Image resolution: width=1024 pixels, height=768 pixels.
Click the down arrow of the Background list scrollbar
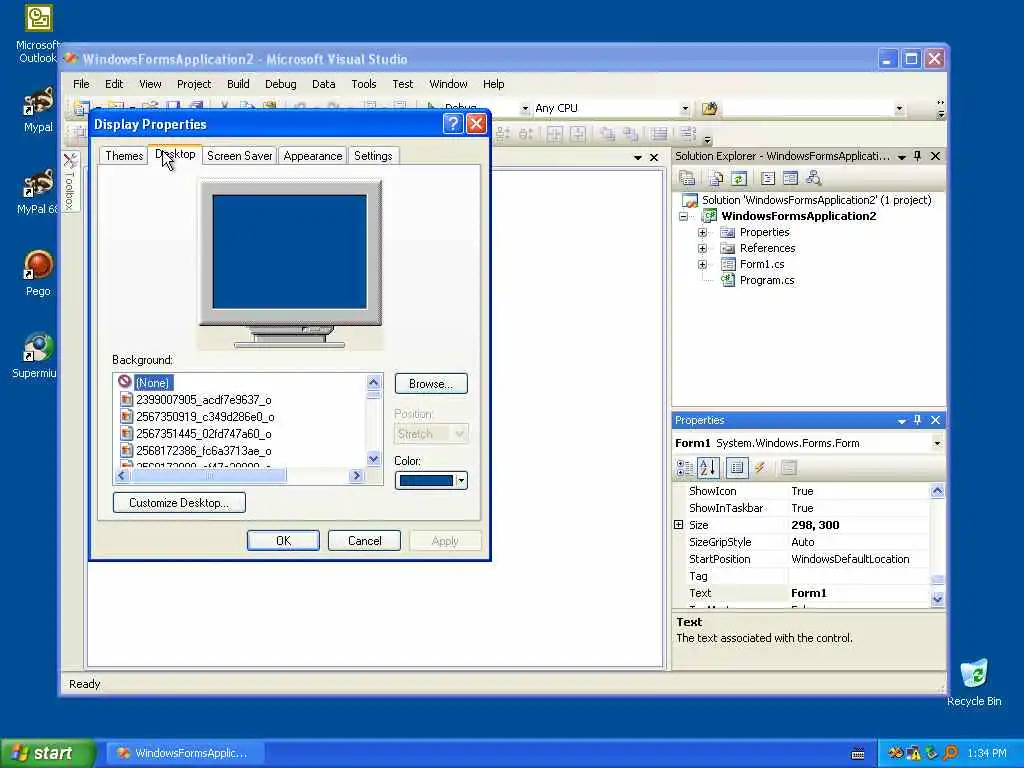pyautogui.click(x=374, y=459)
